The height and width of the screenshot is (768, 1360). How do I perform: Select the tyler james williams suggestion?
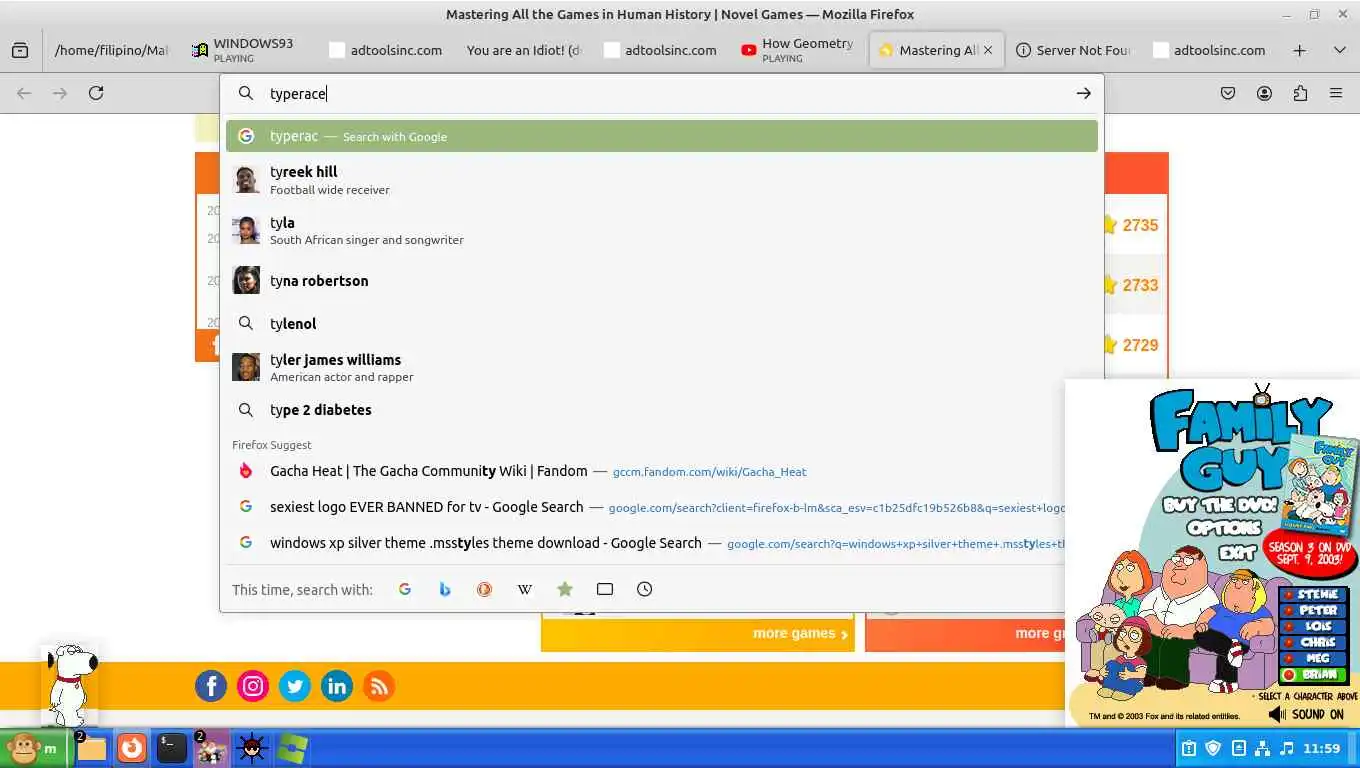coord(661,367)
